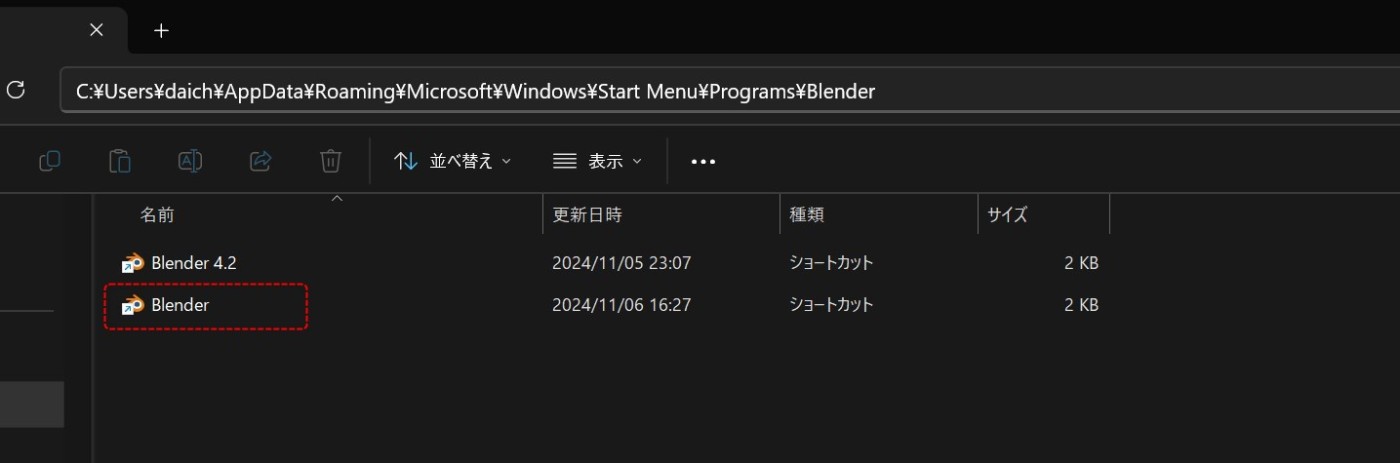The image size is (1400, 463).
Task: Click ショートカット type in the 2024/11/06 row
Action: point(831,305)
